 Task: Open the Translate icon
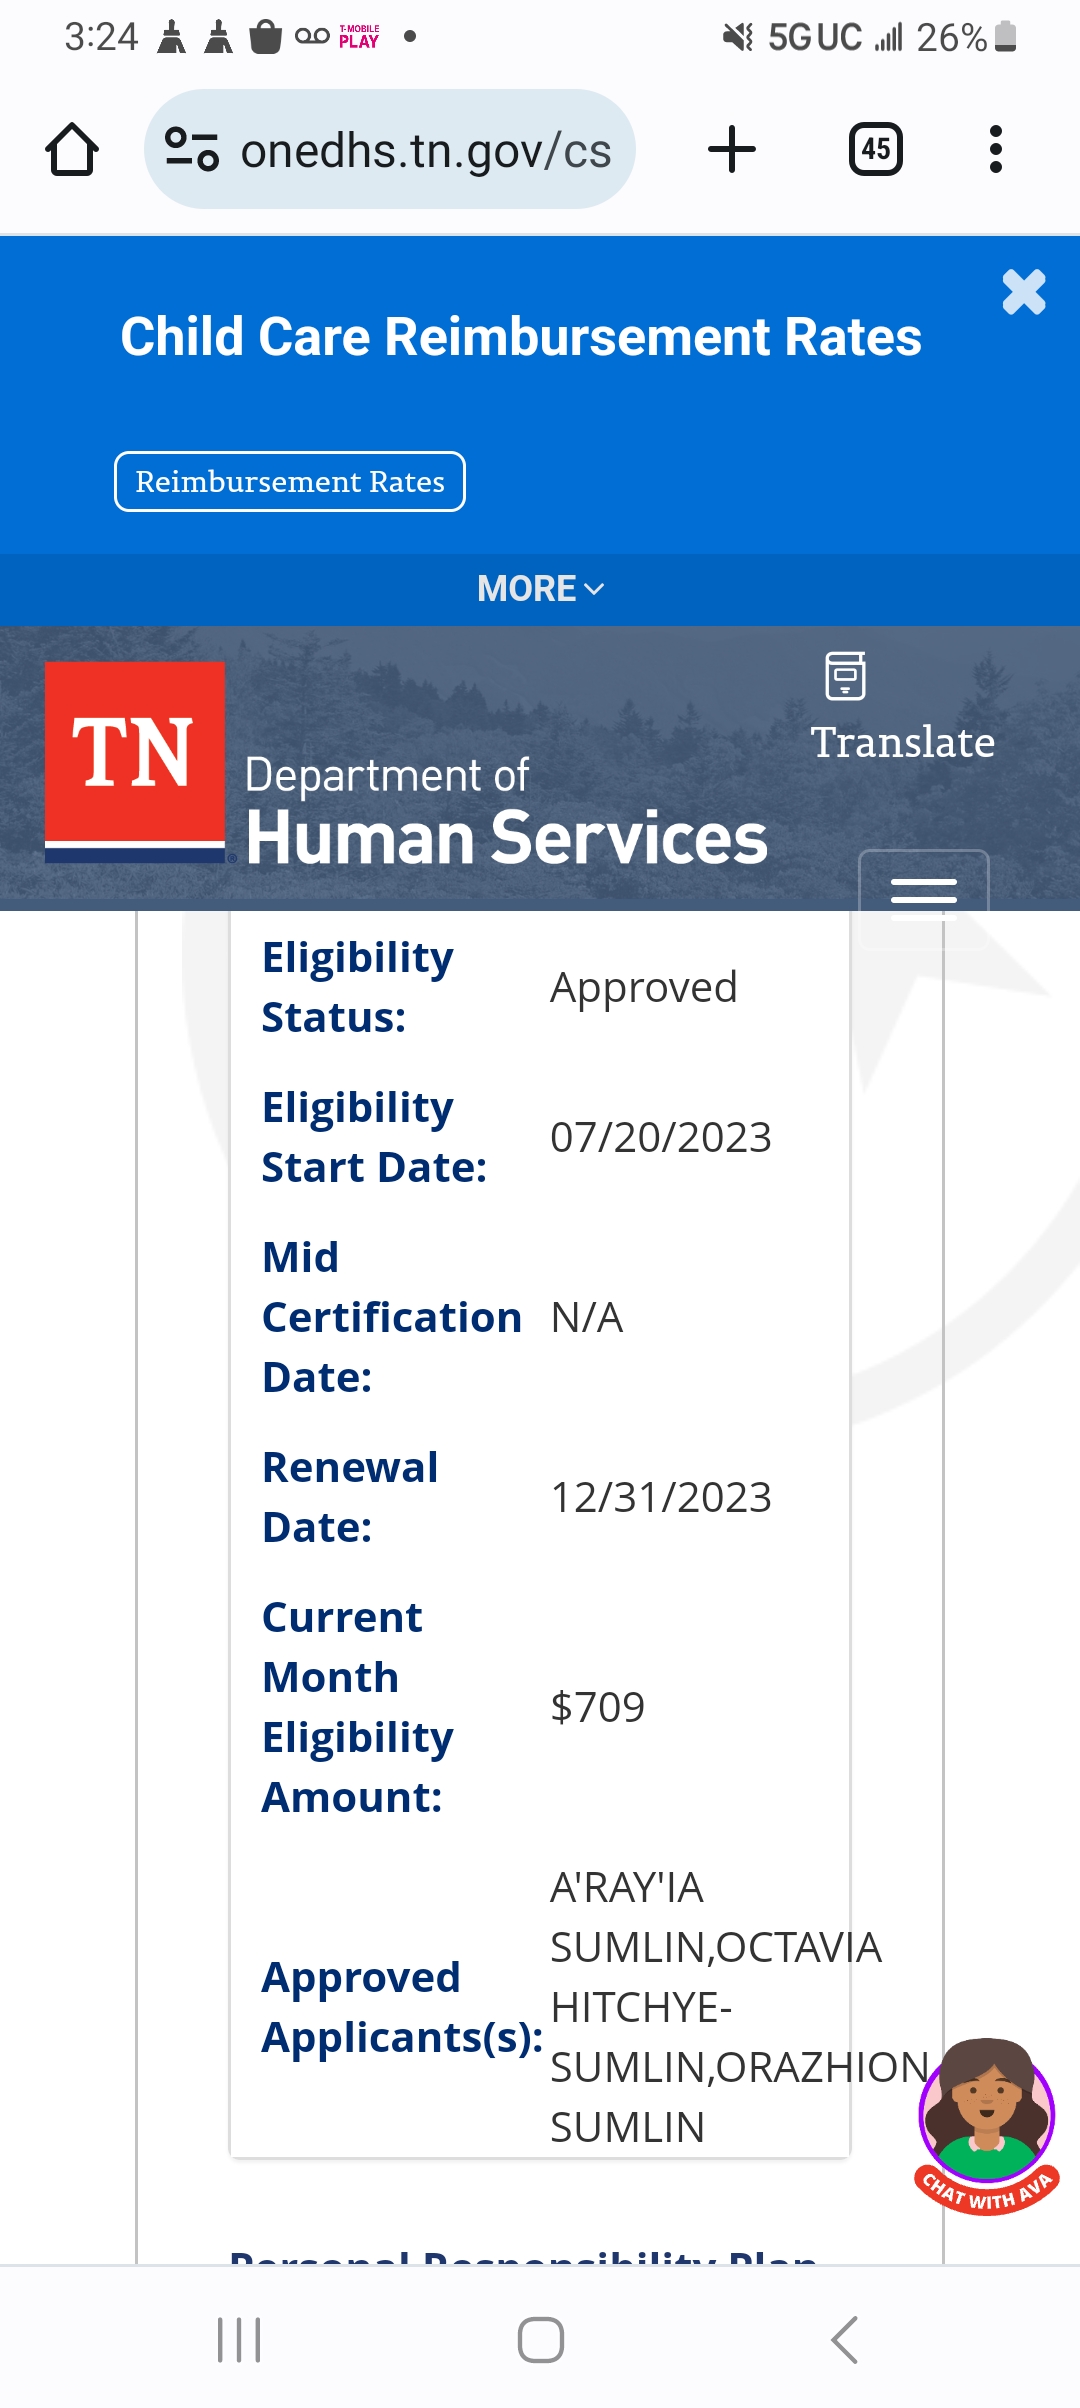[x=845, y=676]
